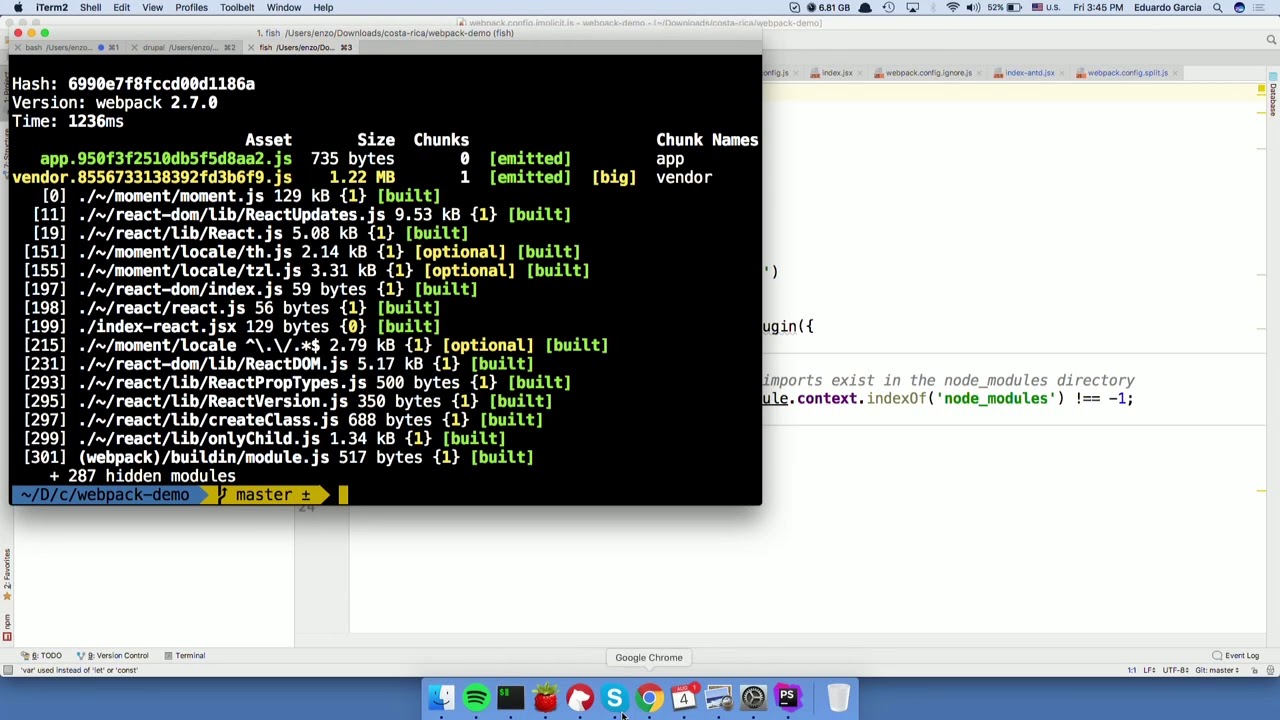Open the Profiles menu
1280x720 pixels.
click(x=191, y=7)
